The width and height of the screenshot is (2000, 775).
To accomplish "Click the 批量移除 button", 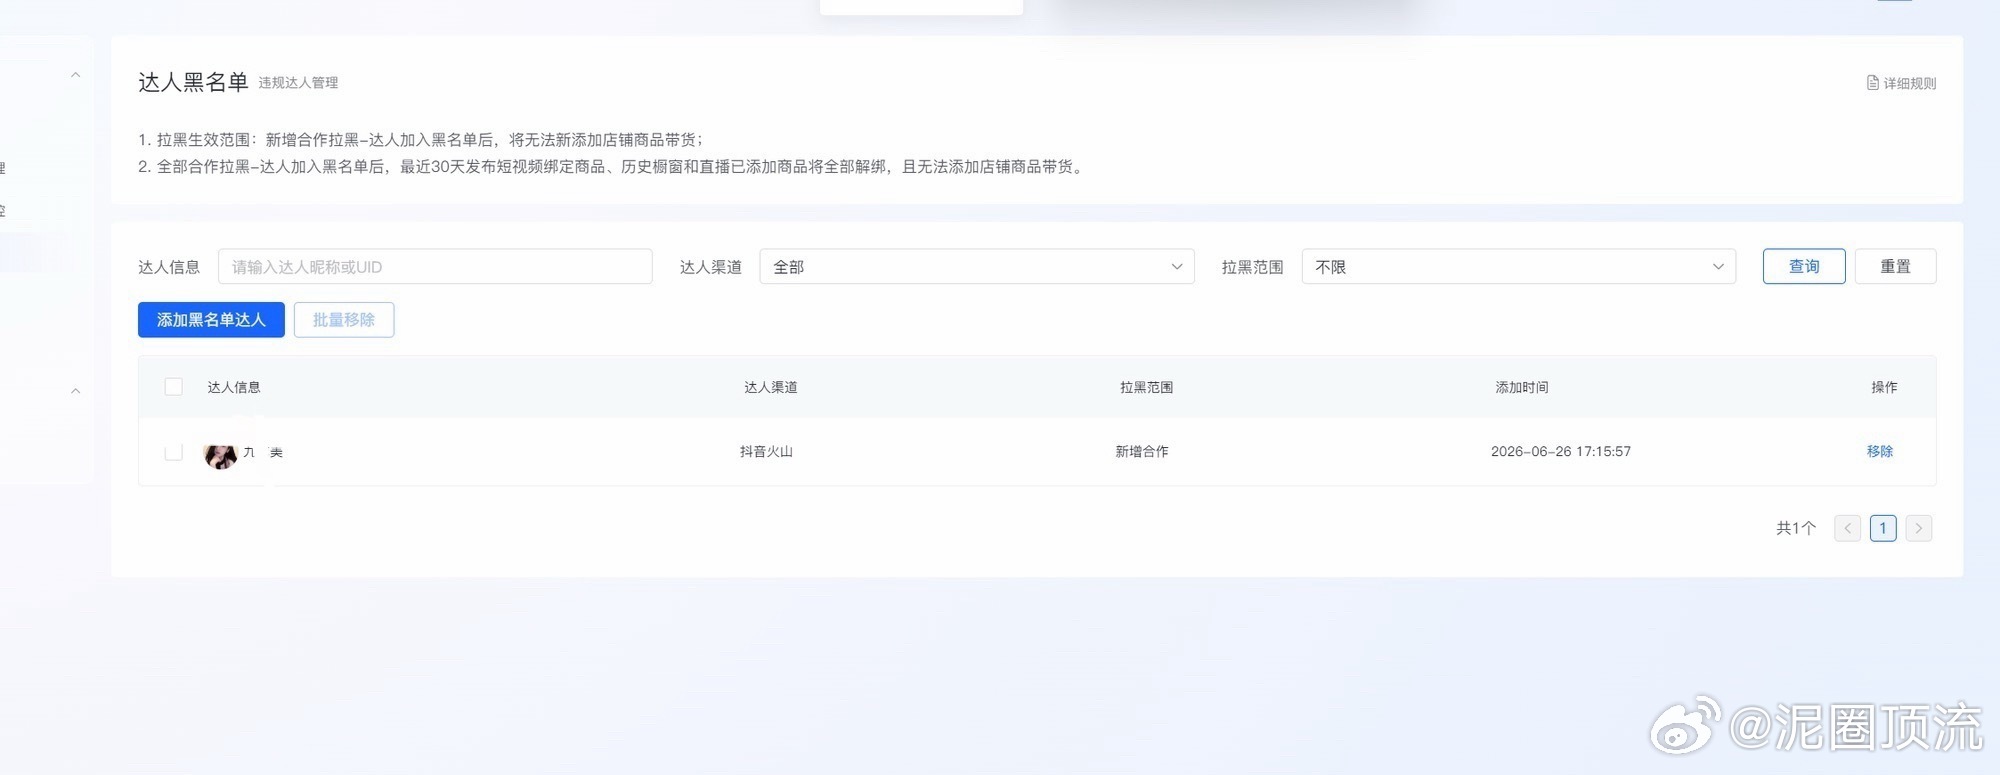I will coord(344,320).
